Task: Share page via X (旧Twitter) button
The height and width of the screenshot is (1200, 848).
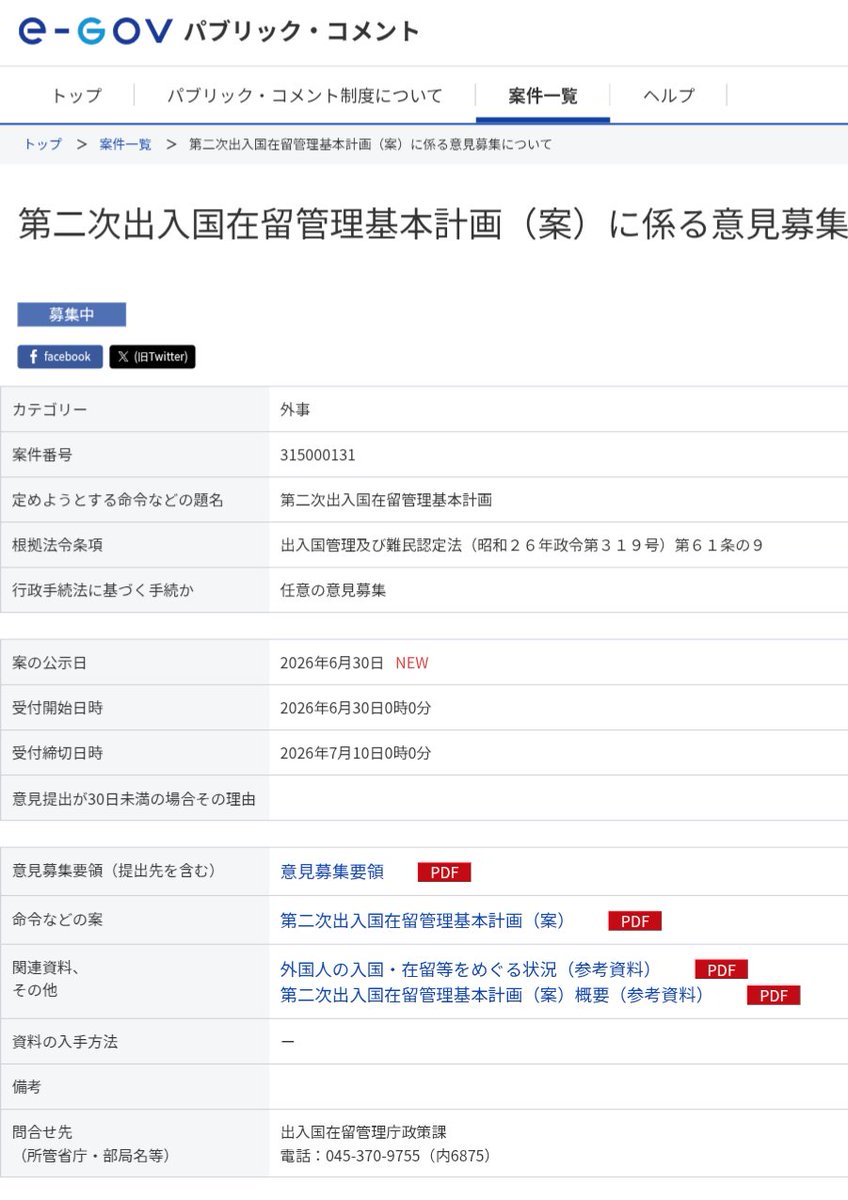Action: click(x=152, y=357)
